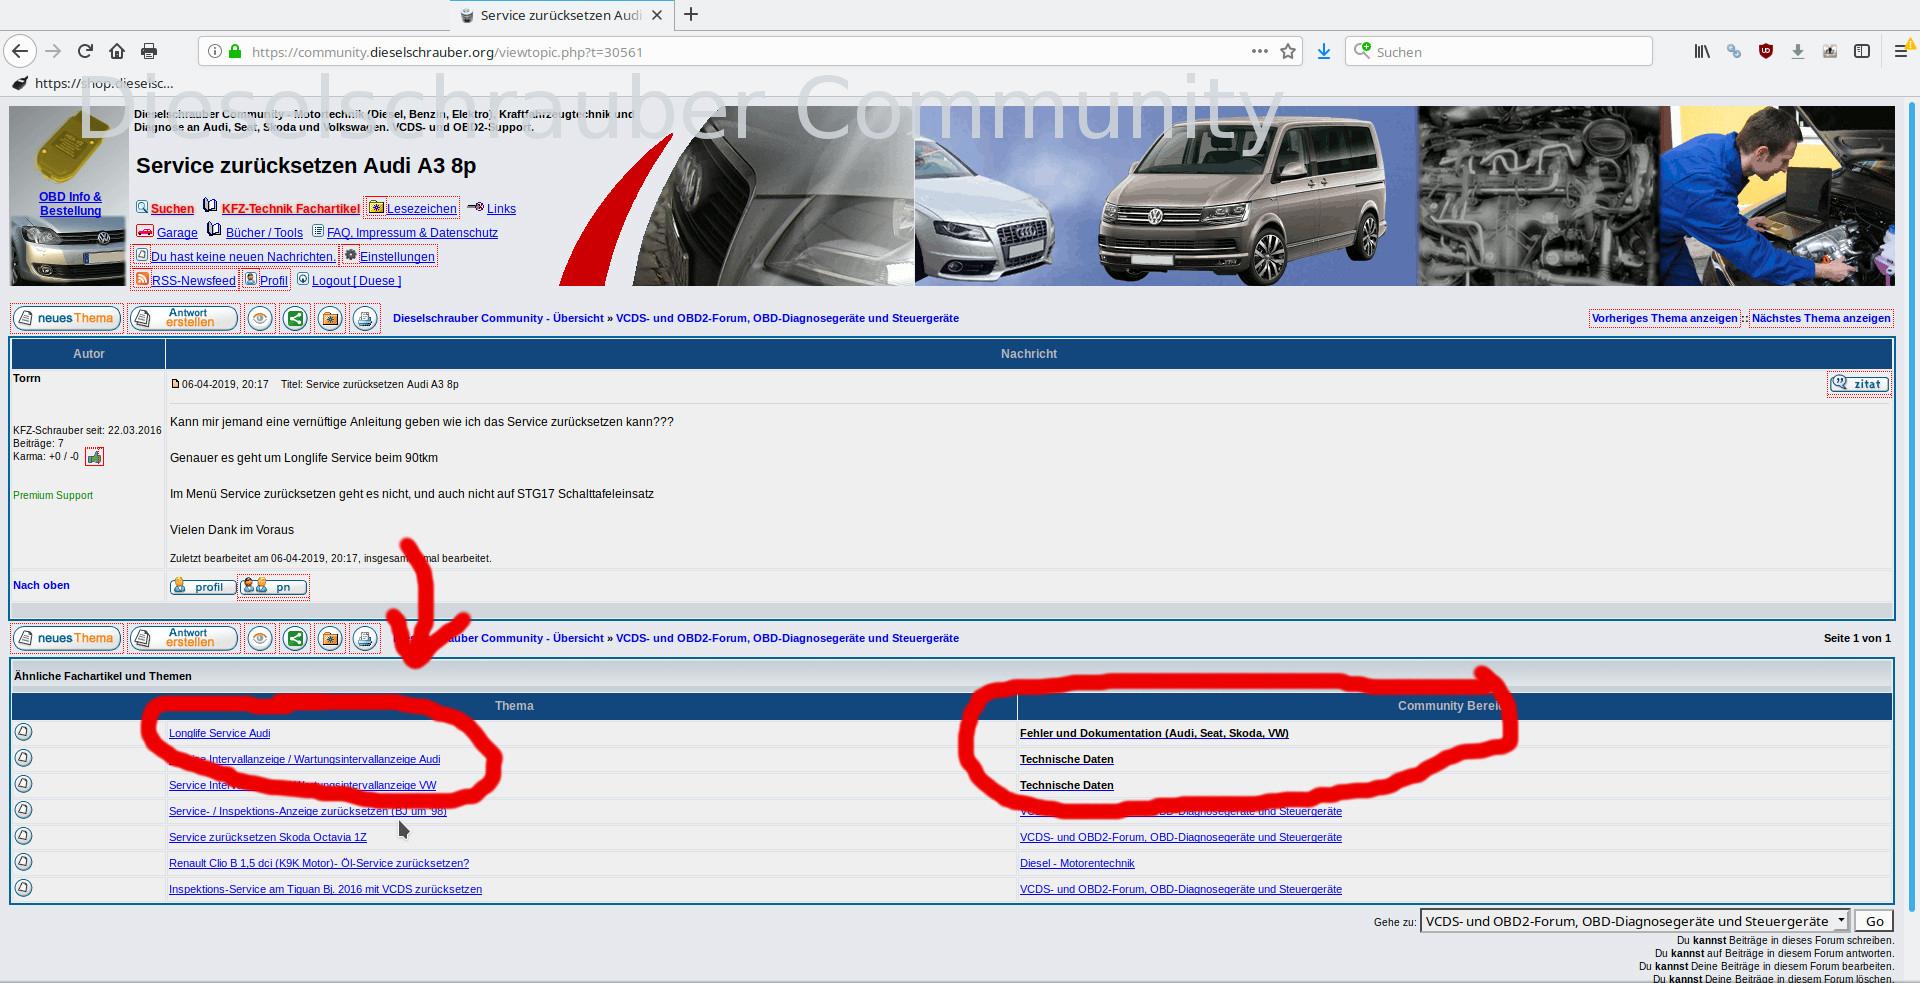Click 'Logout [ Duese ]' link
Viewport: 1920px width, 983px height.
[356, 281]
